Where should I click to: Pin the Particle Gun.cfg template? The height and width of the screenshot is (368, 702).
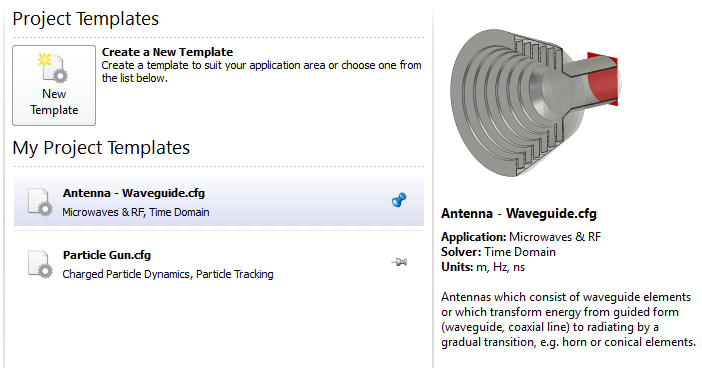pos(399,262)
